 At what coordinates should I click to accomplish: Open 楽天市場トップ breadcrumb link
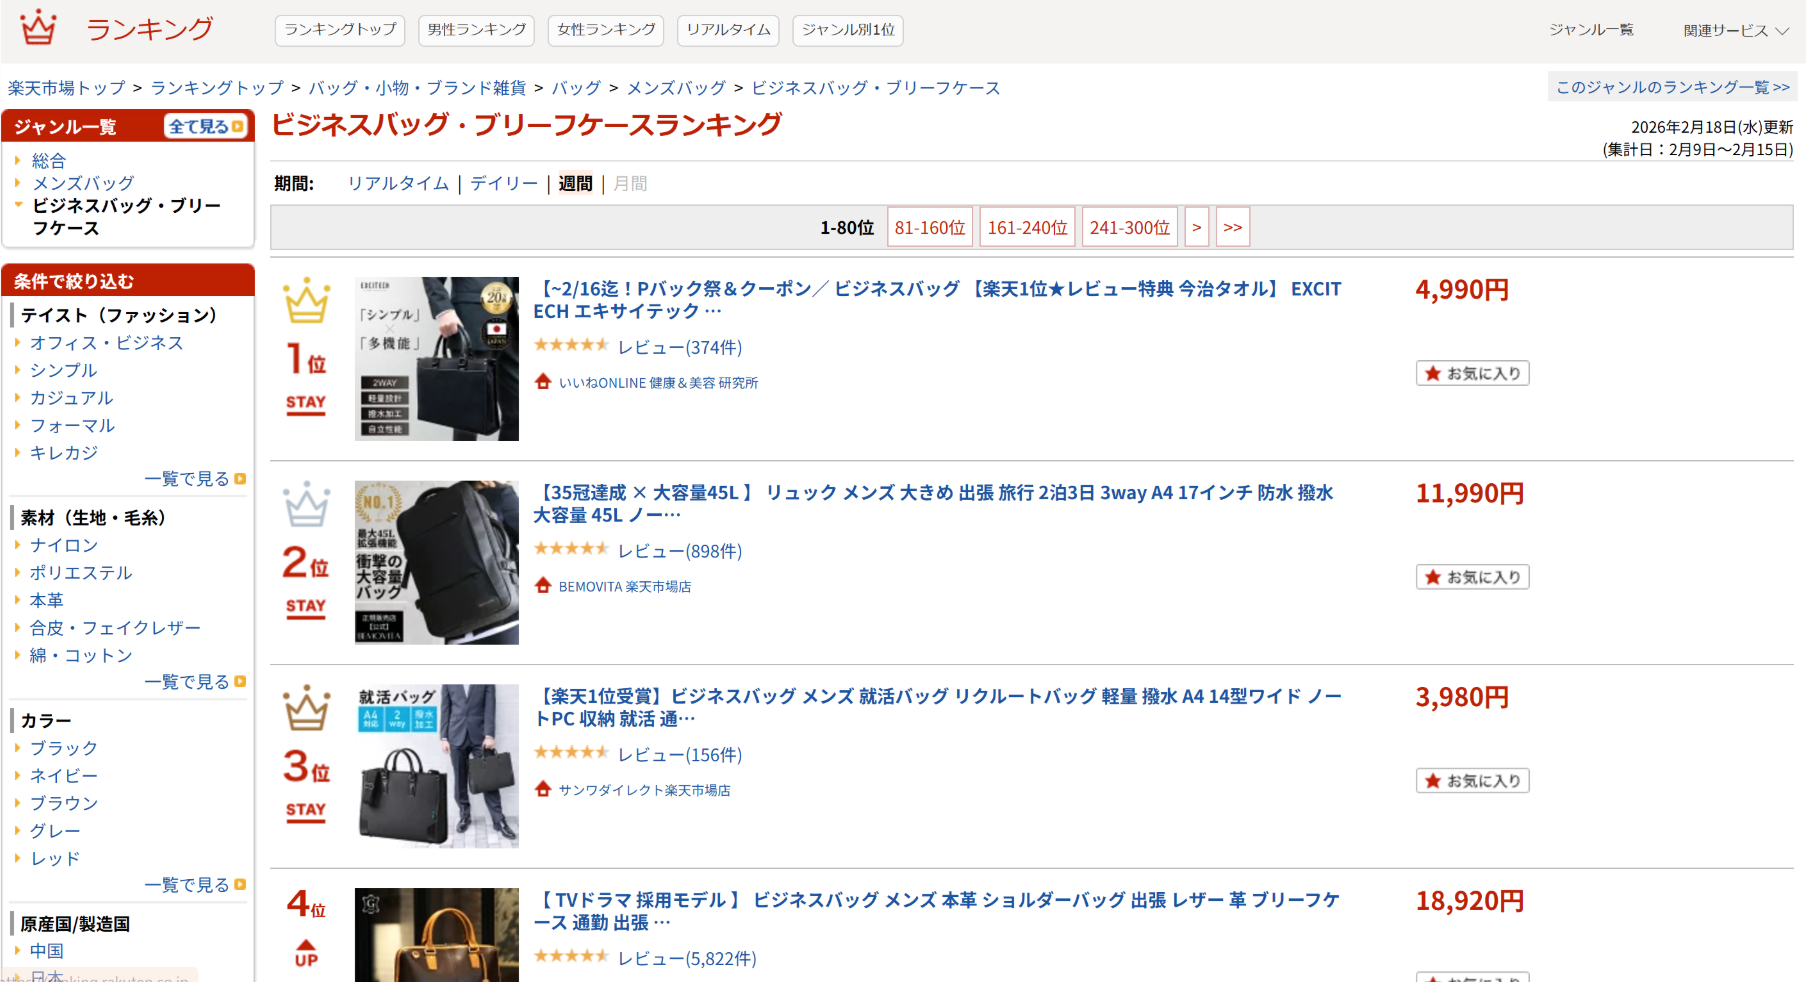tap(67, 88)
